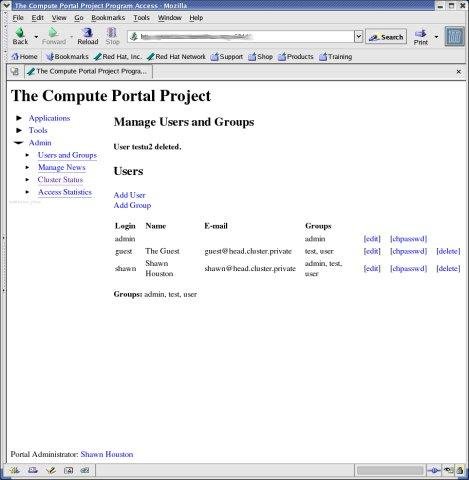Image resolution: width=469 pixels, height=480 pixels.
Task: Open the View menu
Action: pyautogui.click(x=59, y=18)
